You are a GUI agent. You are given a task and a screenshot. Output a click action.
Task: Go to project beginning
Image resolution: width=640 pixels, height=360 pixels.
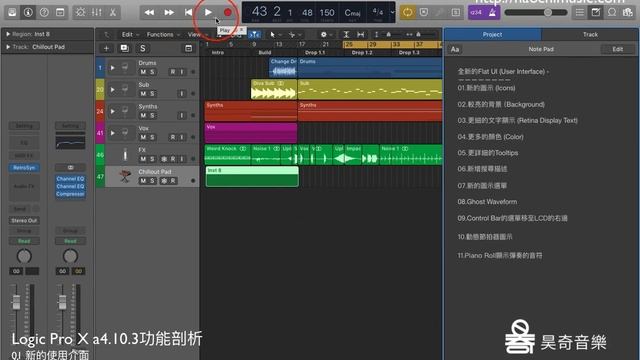pos(188,12)
